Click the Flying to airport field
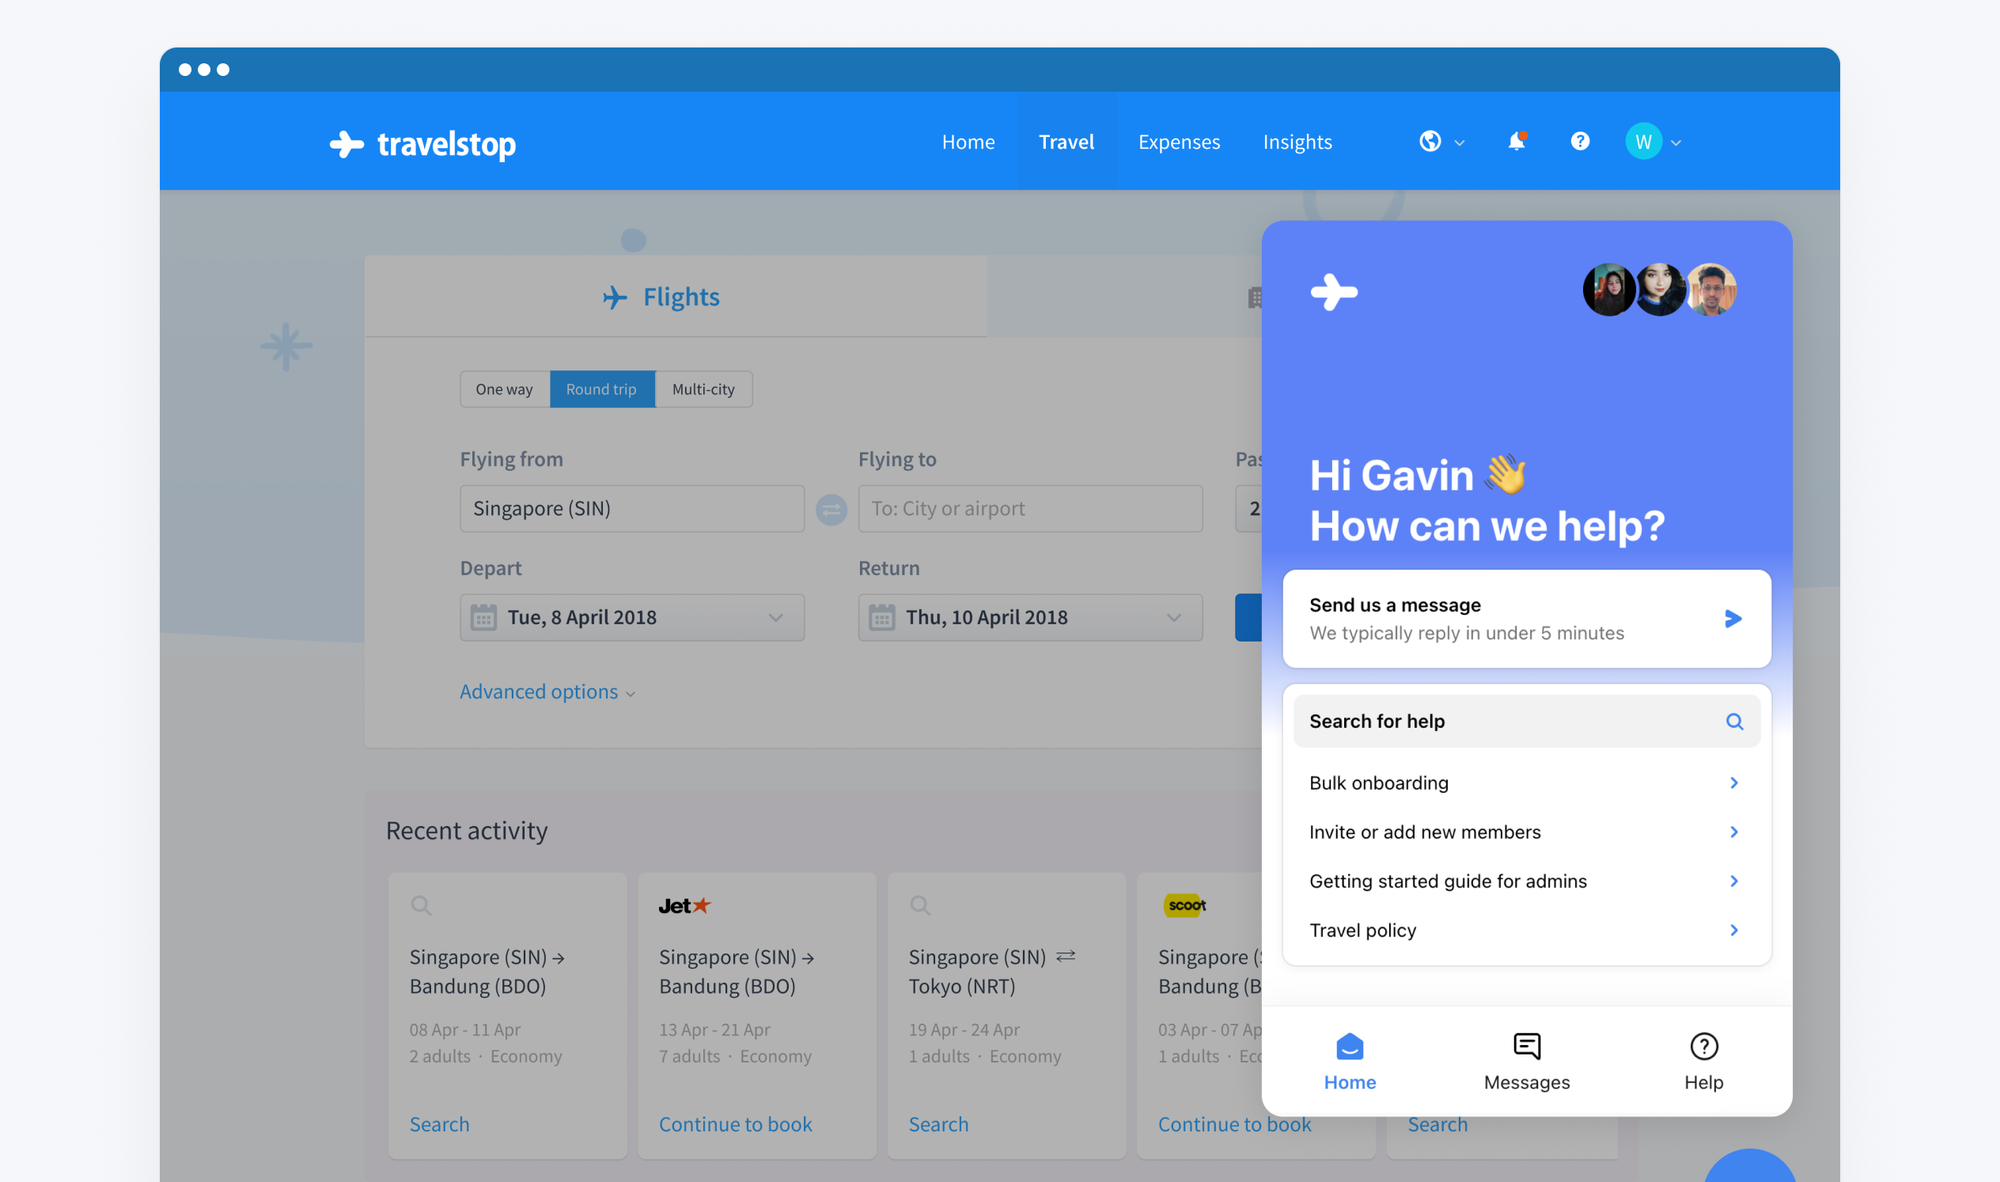 tap(1030, 509)
